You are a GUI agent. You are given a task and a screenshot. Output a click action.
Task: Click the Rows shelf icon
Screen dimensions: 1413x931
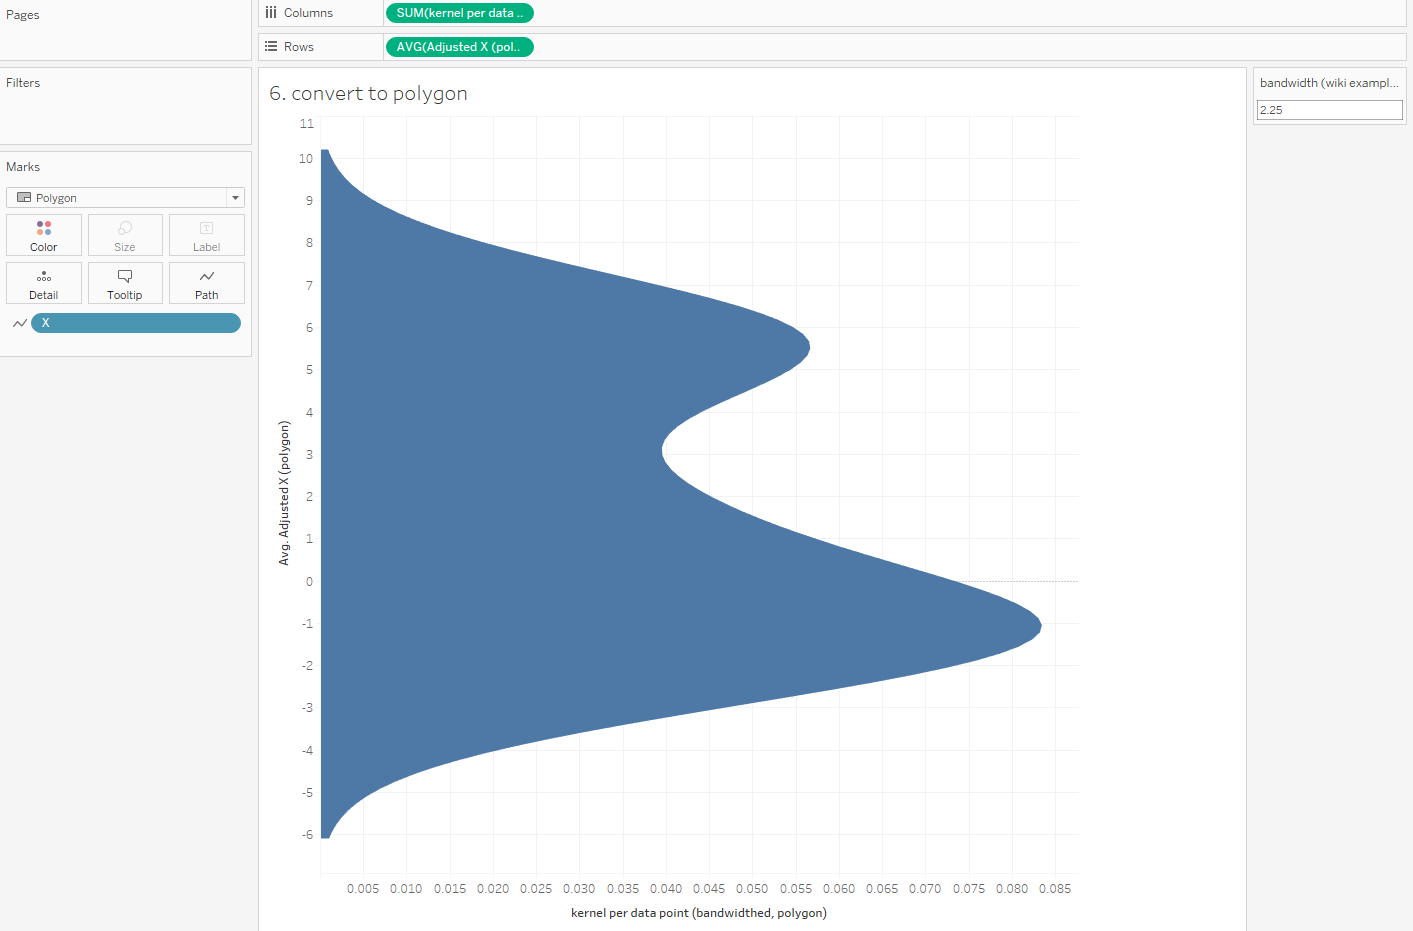click(x=271, y=47)
